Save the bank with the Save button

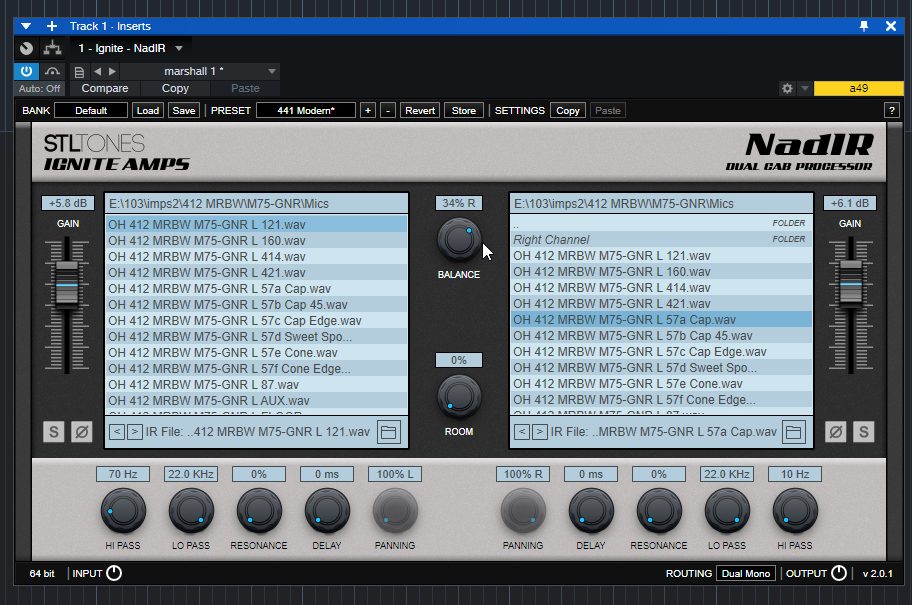click(x=184, y=111)
